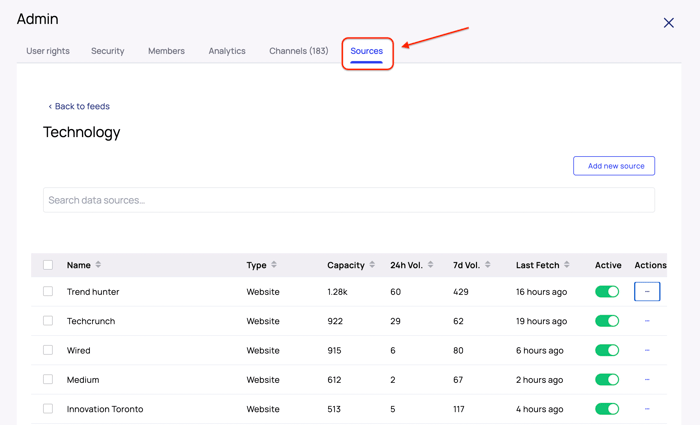Sort table by Name column arrows
This screenshot has height=425, width=700.
pos(98,265)
